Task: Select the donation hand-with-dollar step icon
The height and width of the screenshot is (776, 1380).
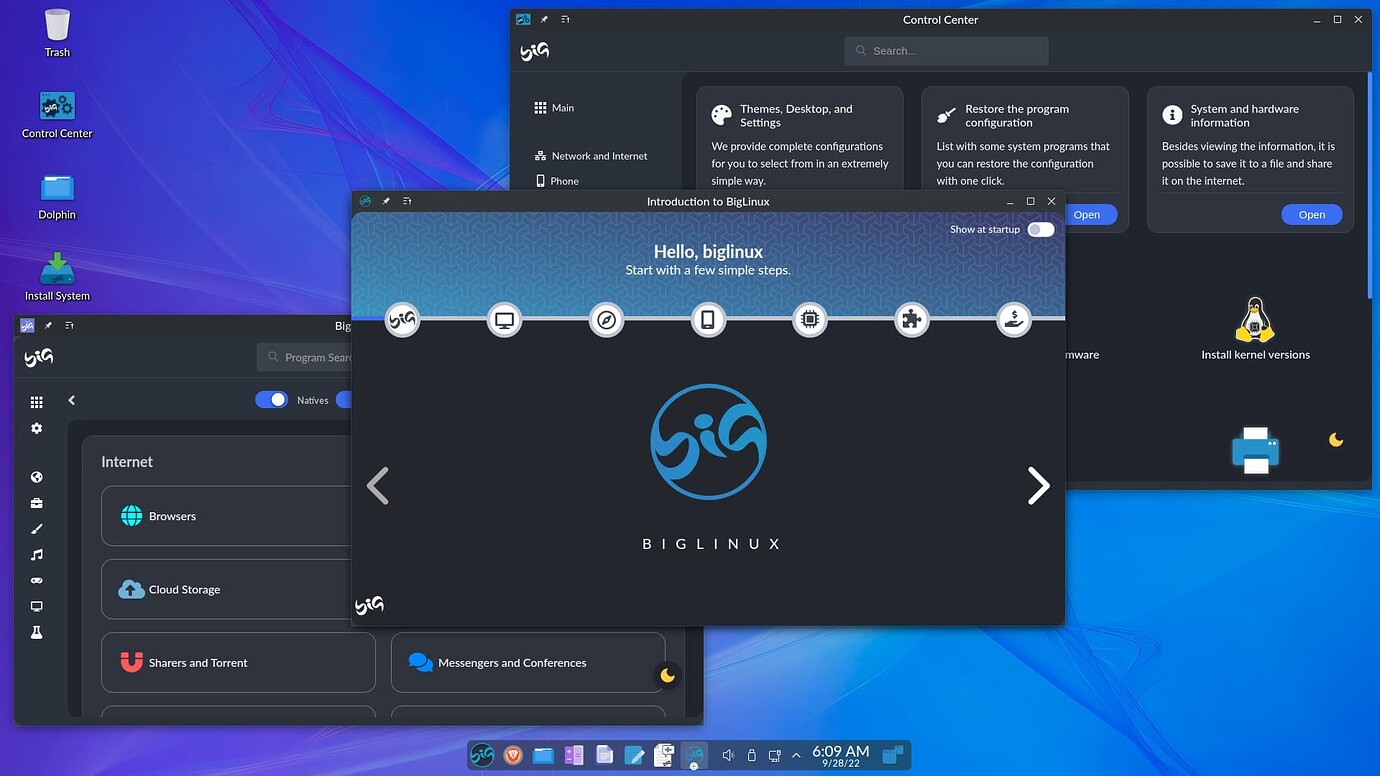Action: click(x=1014, y=320)
